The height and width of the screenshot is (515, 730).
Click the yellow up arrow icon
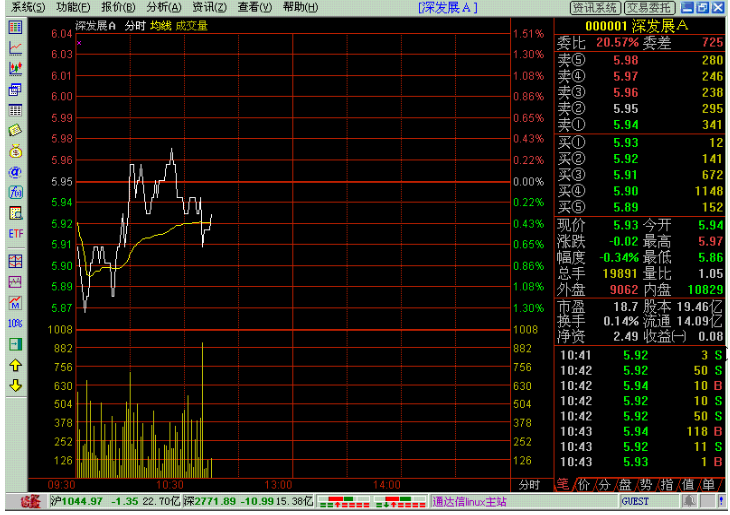pyautogui.click(x=15, y=366)
